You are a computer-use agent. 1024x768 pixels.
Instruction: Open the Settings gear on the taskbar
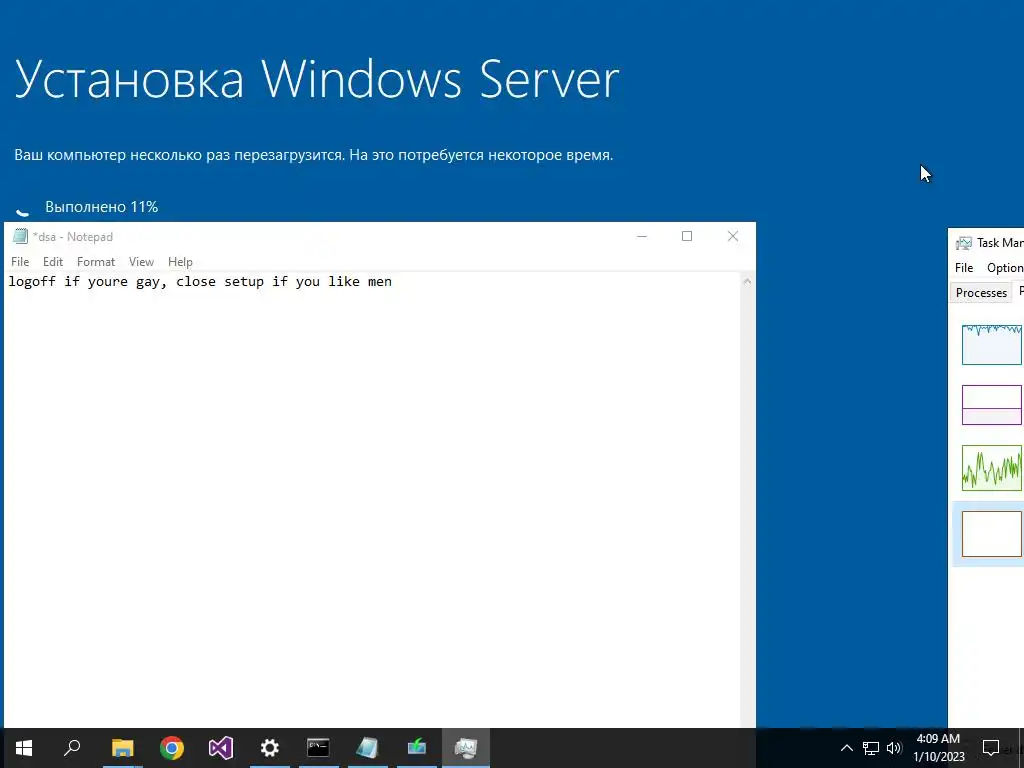[270, 748]
